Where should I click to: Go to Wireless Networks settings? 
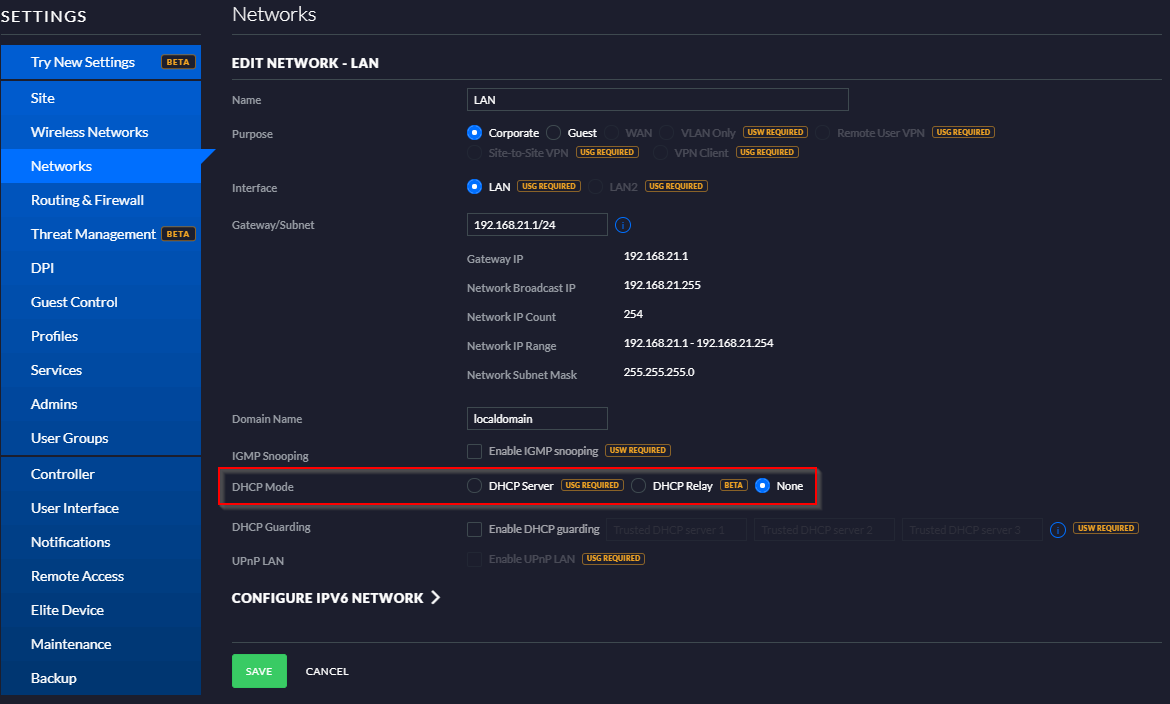tap(89, 132)
